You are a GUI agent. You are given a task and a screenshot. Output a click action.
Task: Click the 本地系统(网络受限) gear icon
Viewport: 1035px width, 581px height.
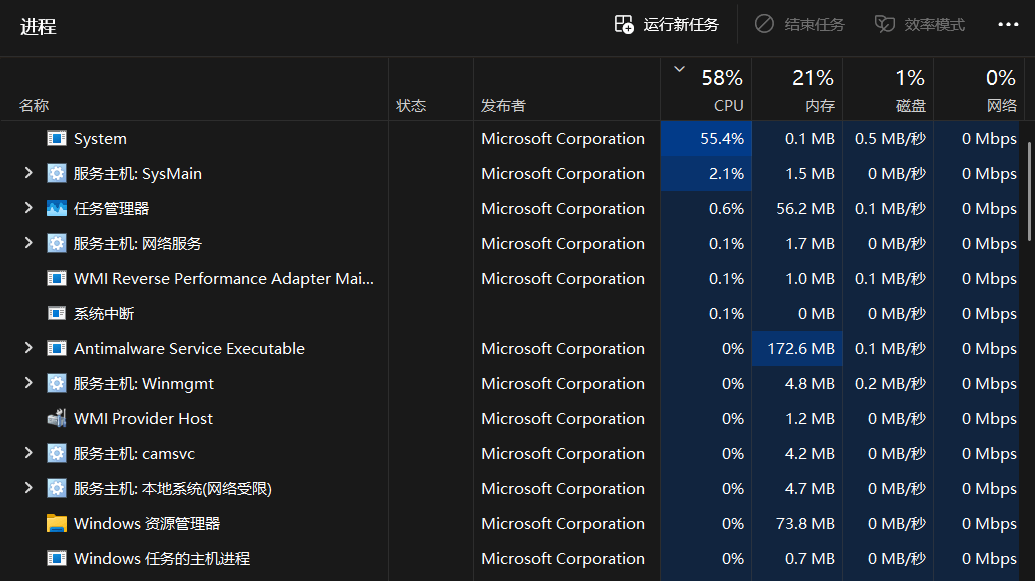[57, 489]
